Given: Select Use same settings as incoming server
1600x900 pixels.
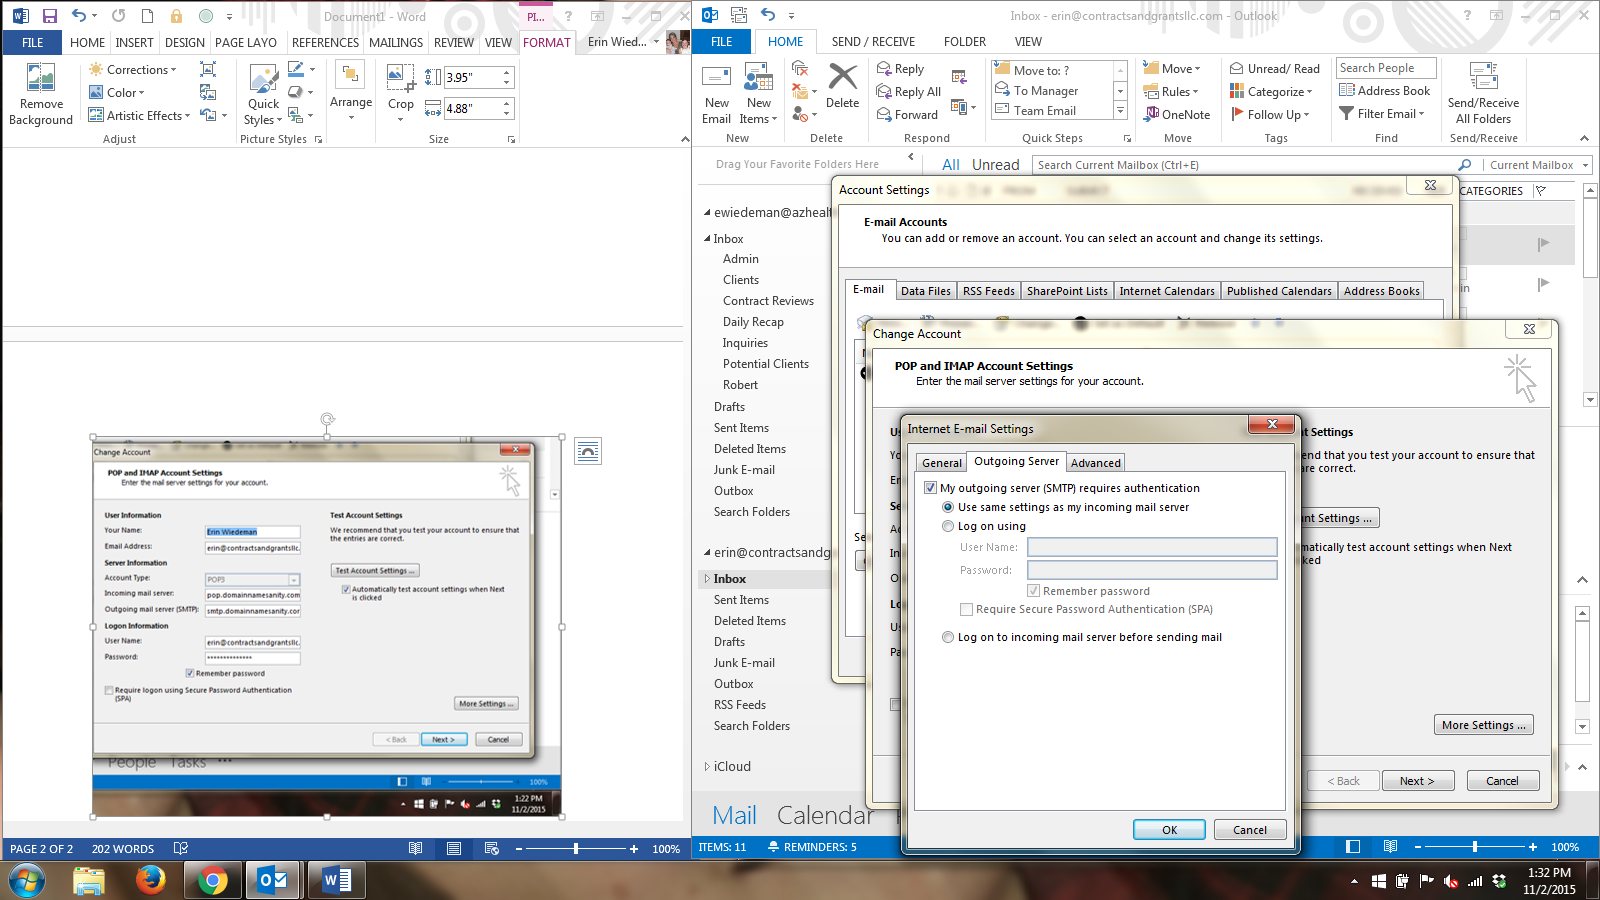Looking at the screenshot, I should pos(948,507).
